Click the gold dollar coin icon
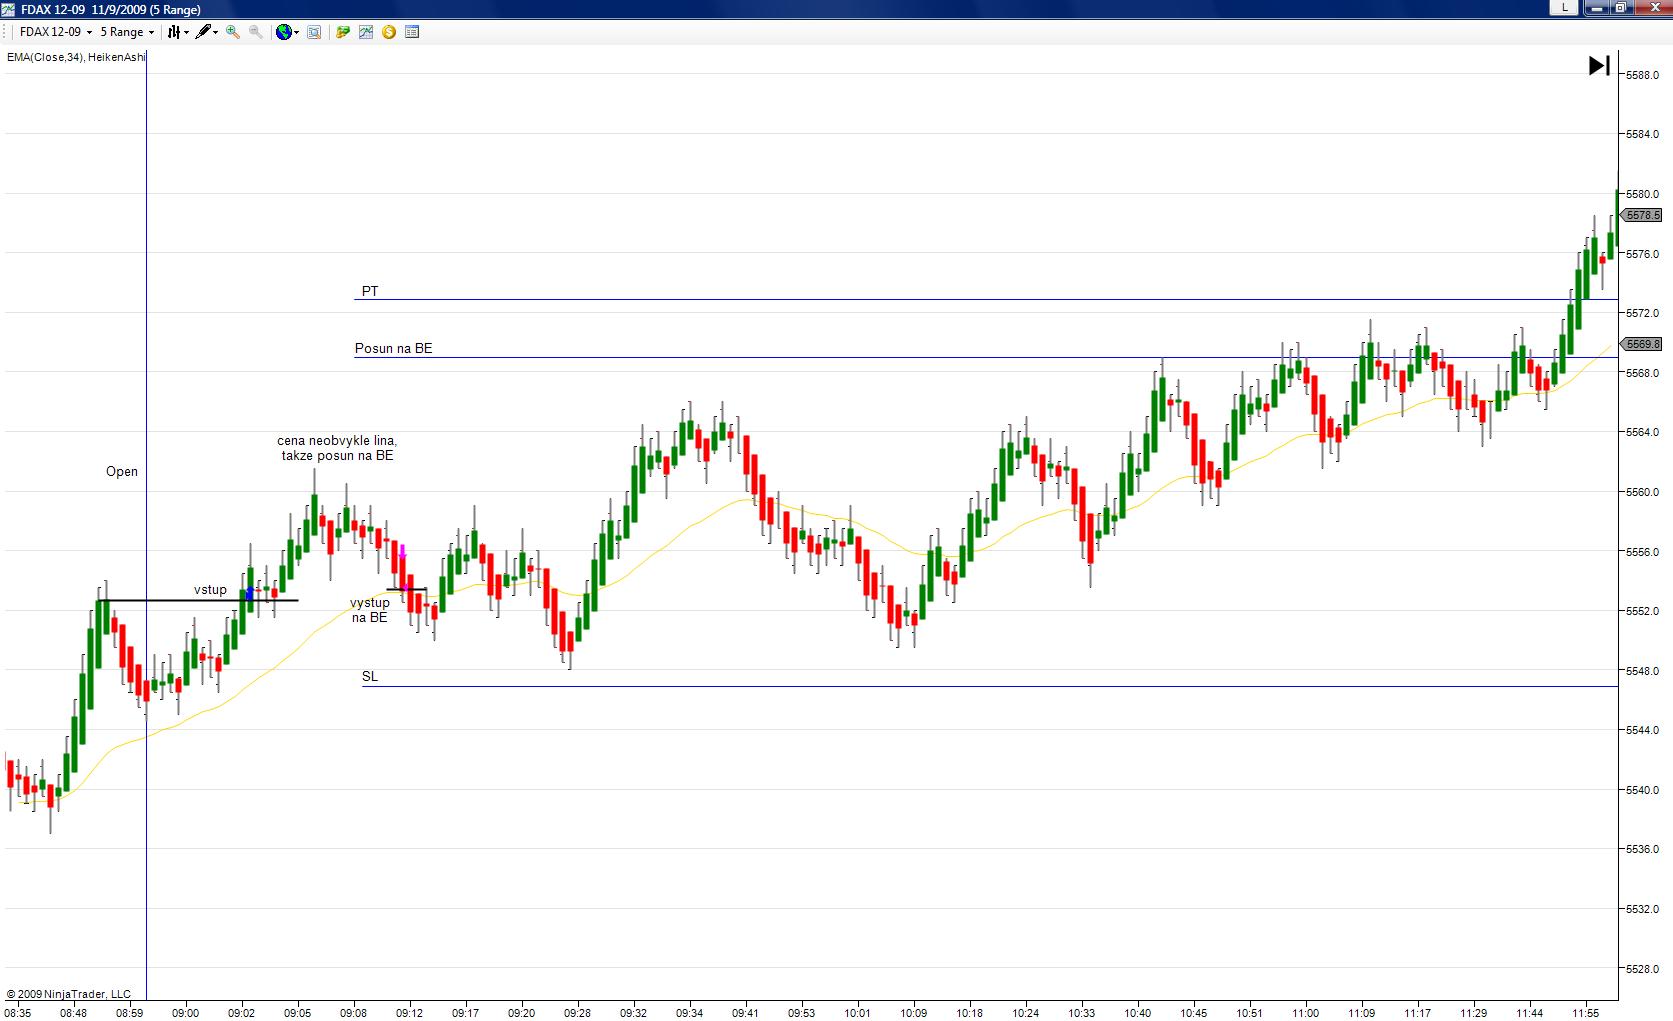This screenshot has height=1021, width=1673. click(x=389, y=32)
